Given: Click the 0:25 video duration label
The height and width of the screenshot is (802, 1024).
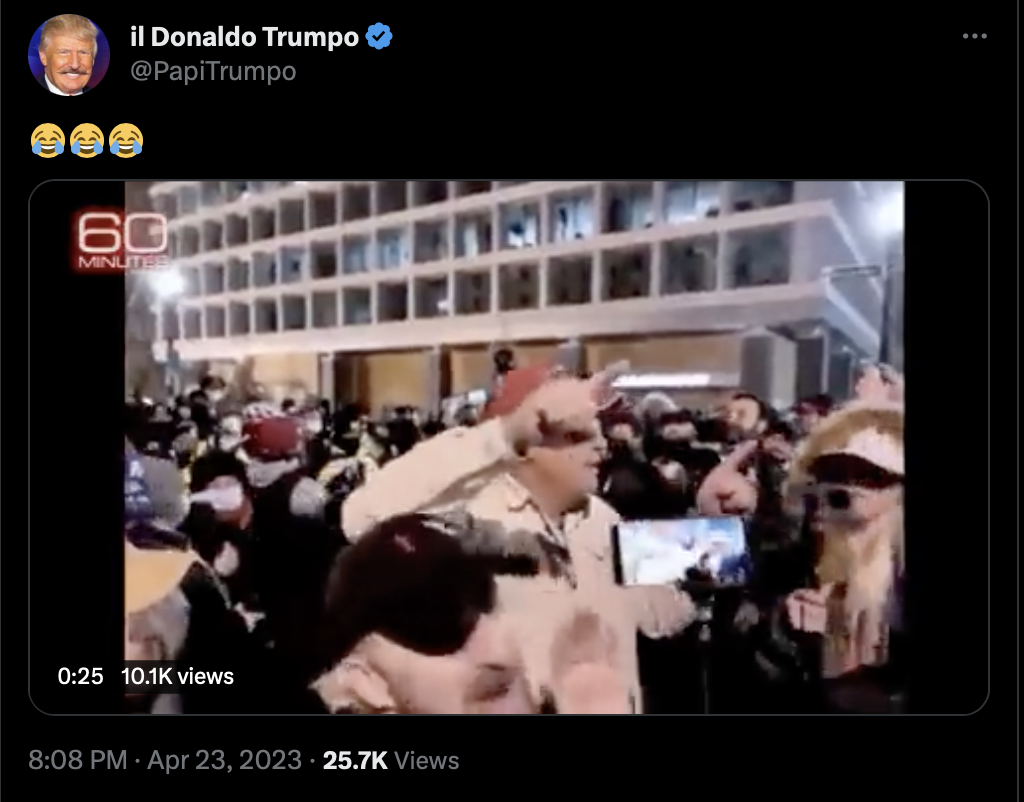Looking at the screenshot, I should (80, 676).
